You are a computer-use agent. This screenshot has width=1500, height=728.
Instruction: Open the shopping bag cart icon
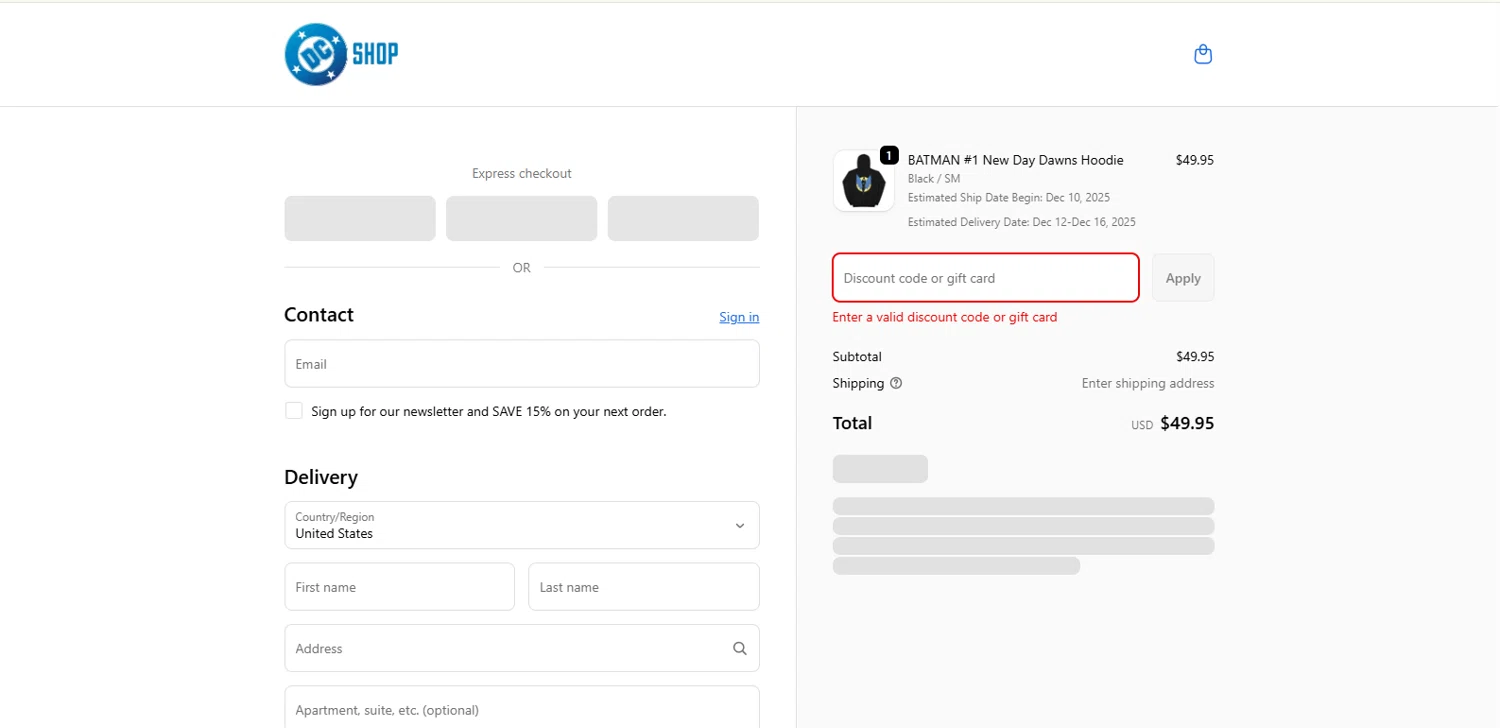tap(1203, 54)
